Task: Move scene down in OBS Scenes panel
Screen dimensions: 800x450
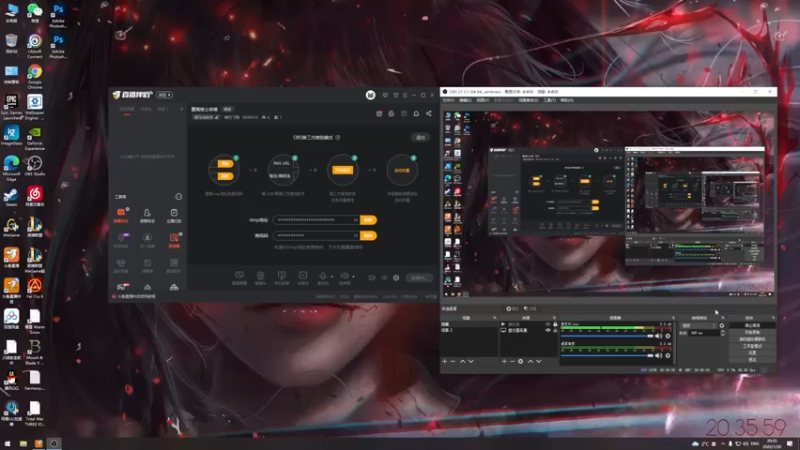Action: [x=471, y=361]
